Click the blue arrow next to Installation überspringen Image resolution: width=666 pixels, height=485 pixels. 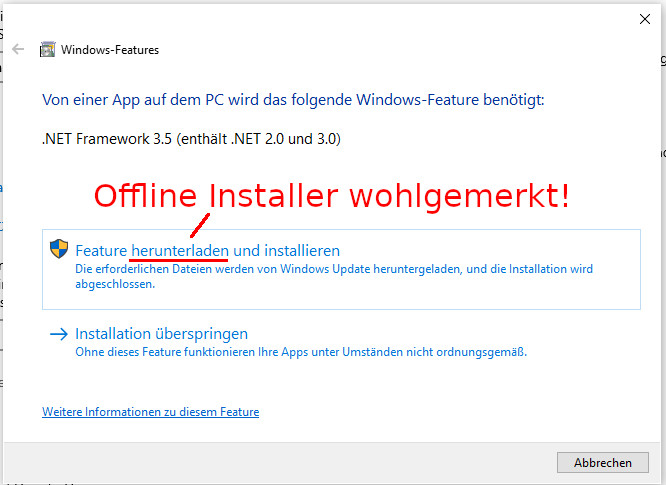coord(59,334)
